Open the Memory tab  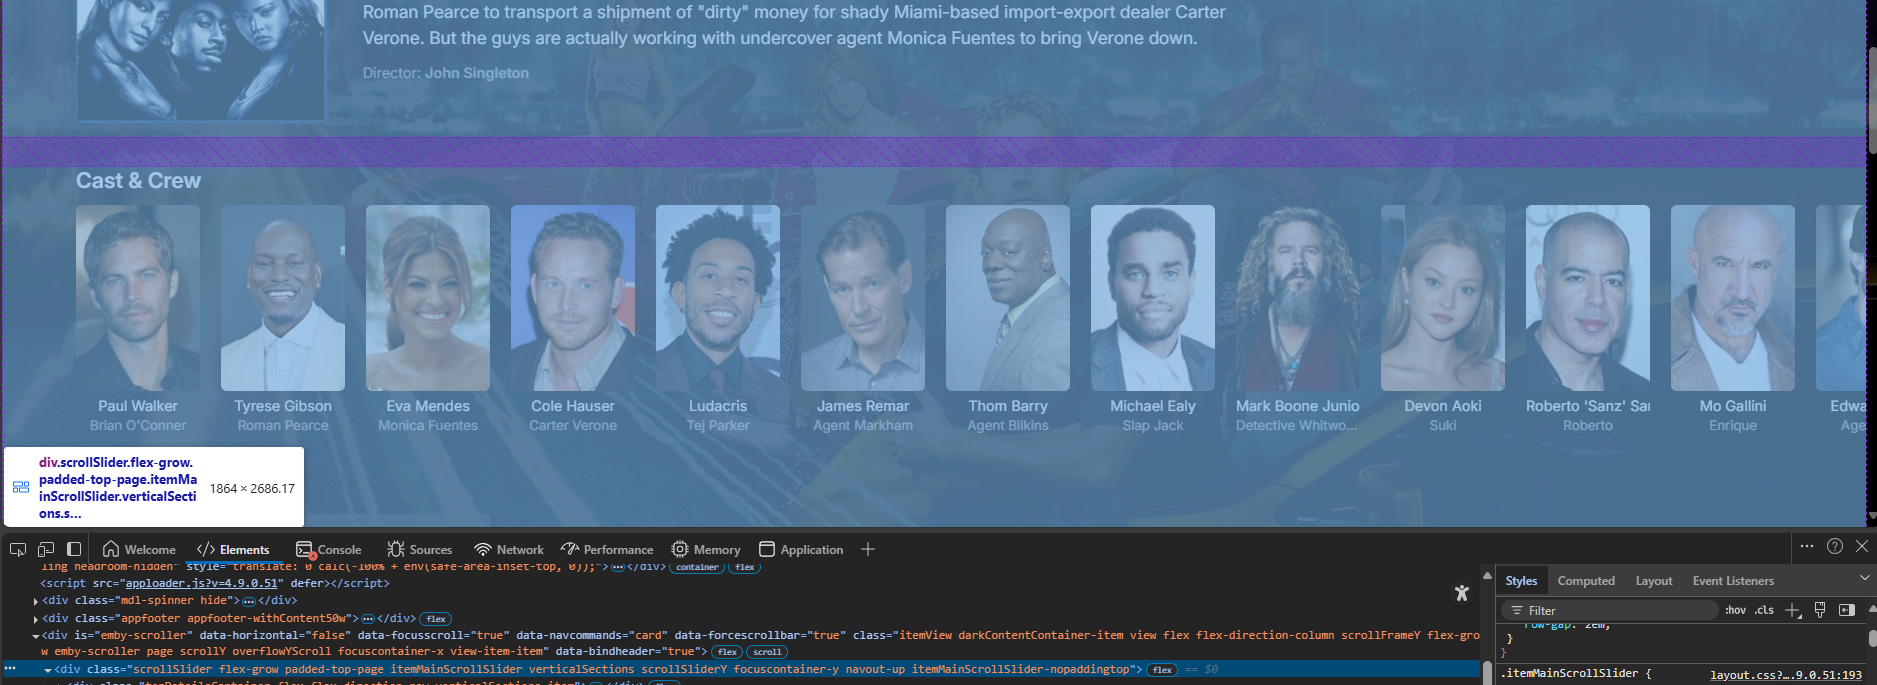coord(706,549)
